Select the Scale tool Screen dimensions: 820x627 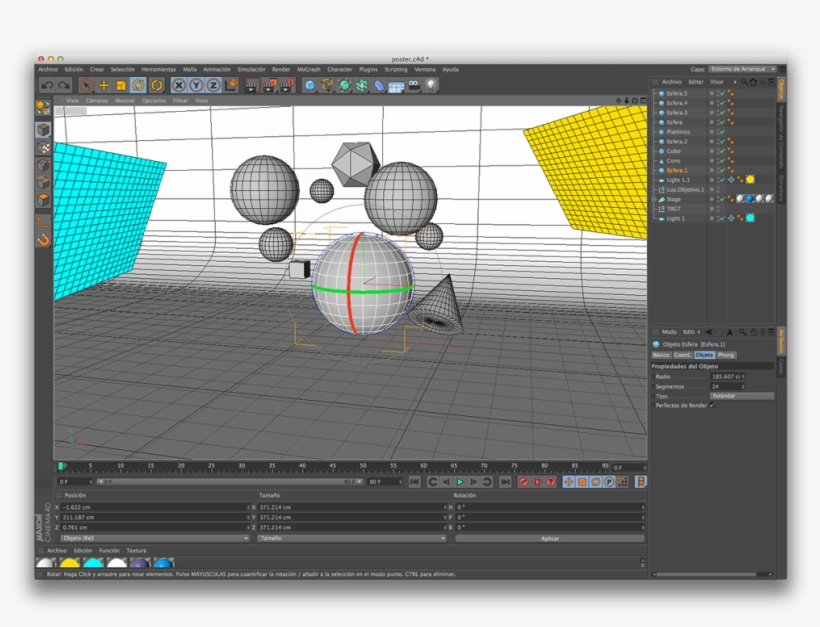coord(121,86)
